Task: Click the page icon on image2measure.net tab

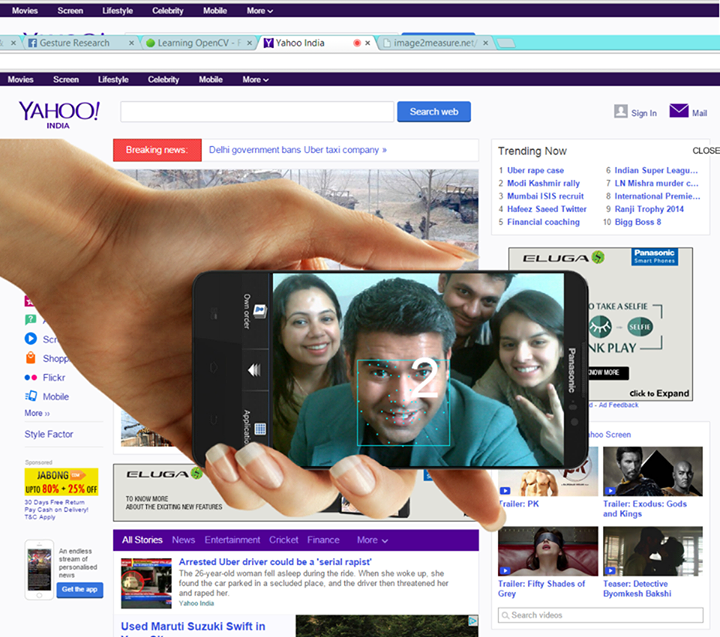Action: coord(387,43)
